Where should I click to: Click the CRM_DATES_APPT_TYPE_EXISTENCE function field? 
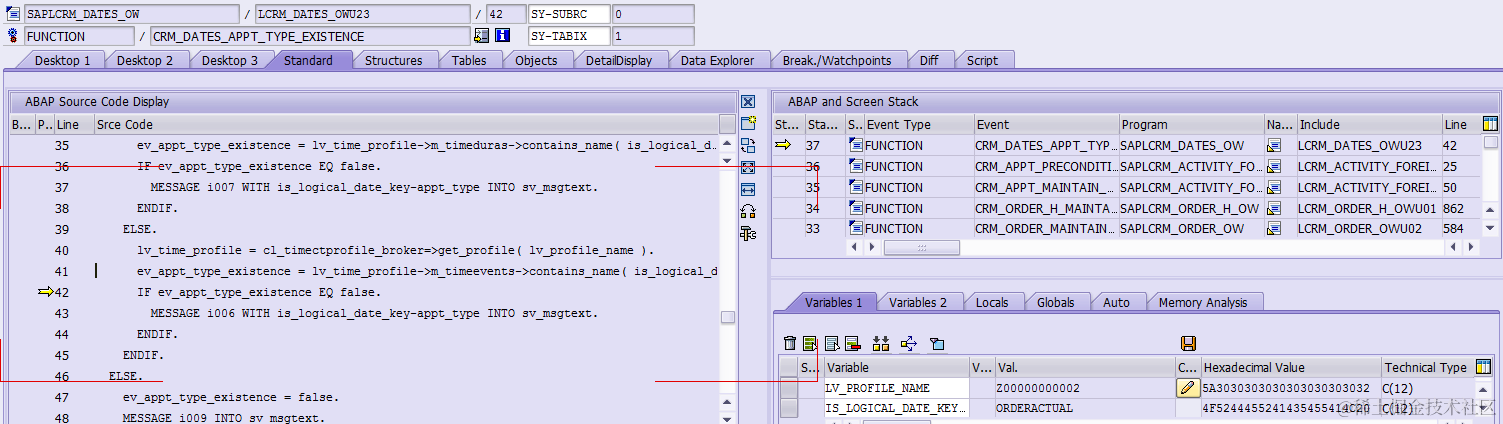tap(309, 36)
